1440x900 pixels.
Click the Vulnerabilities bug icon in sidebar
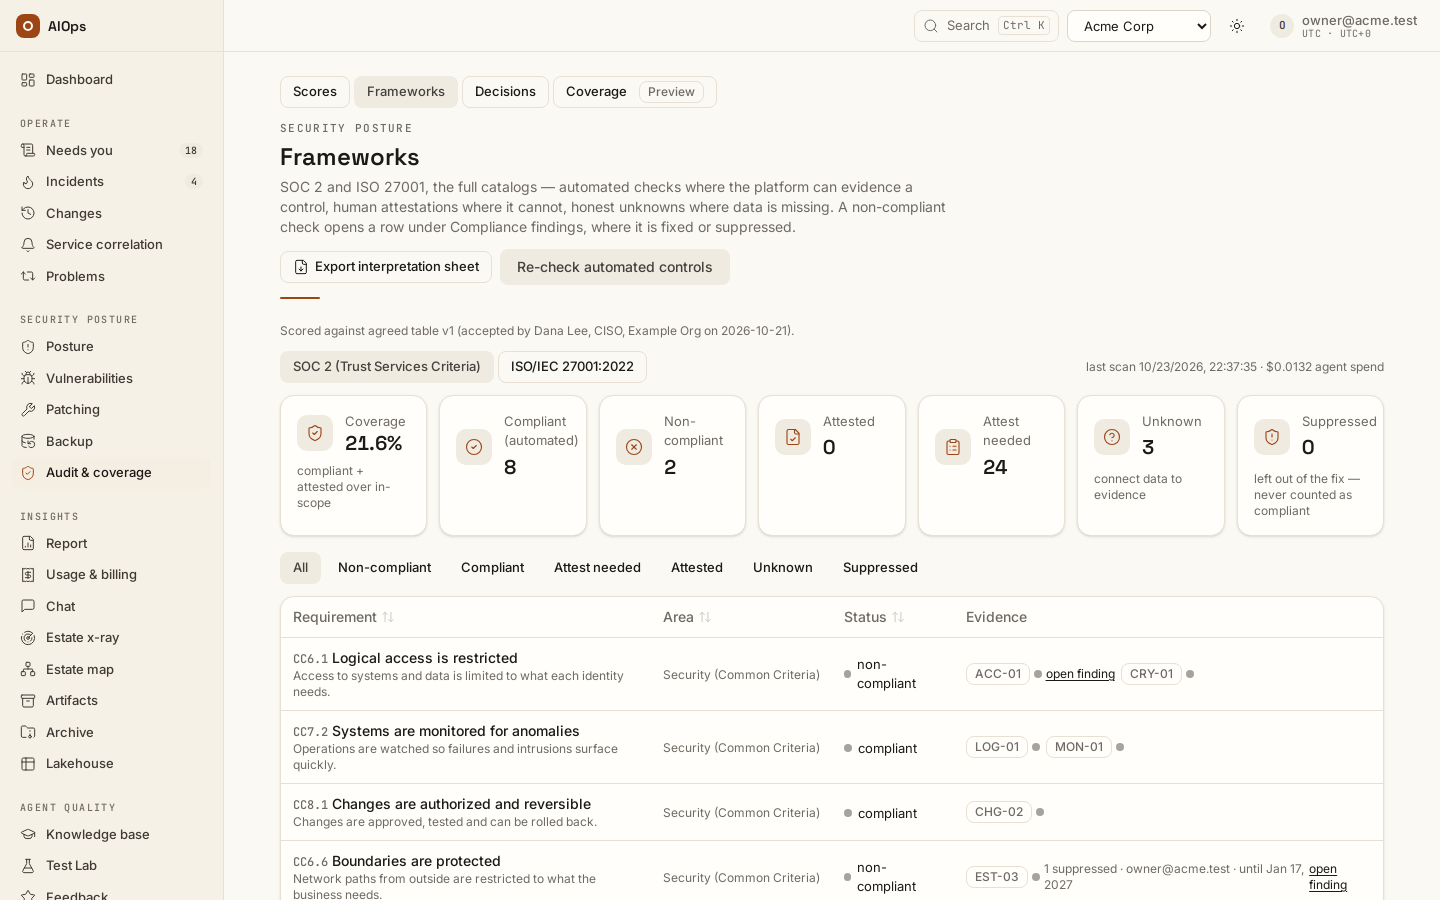28,378
